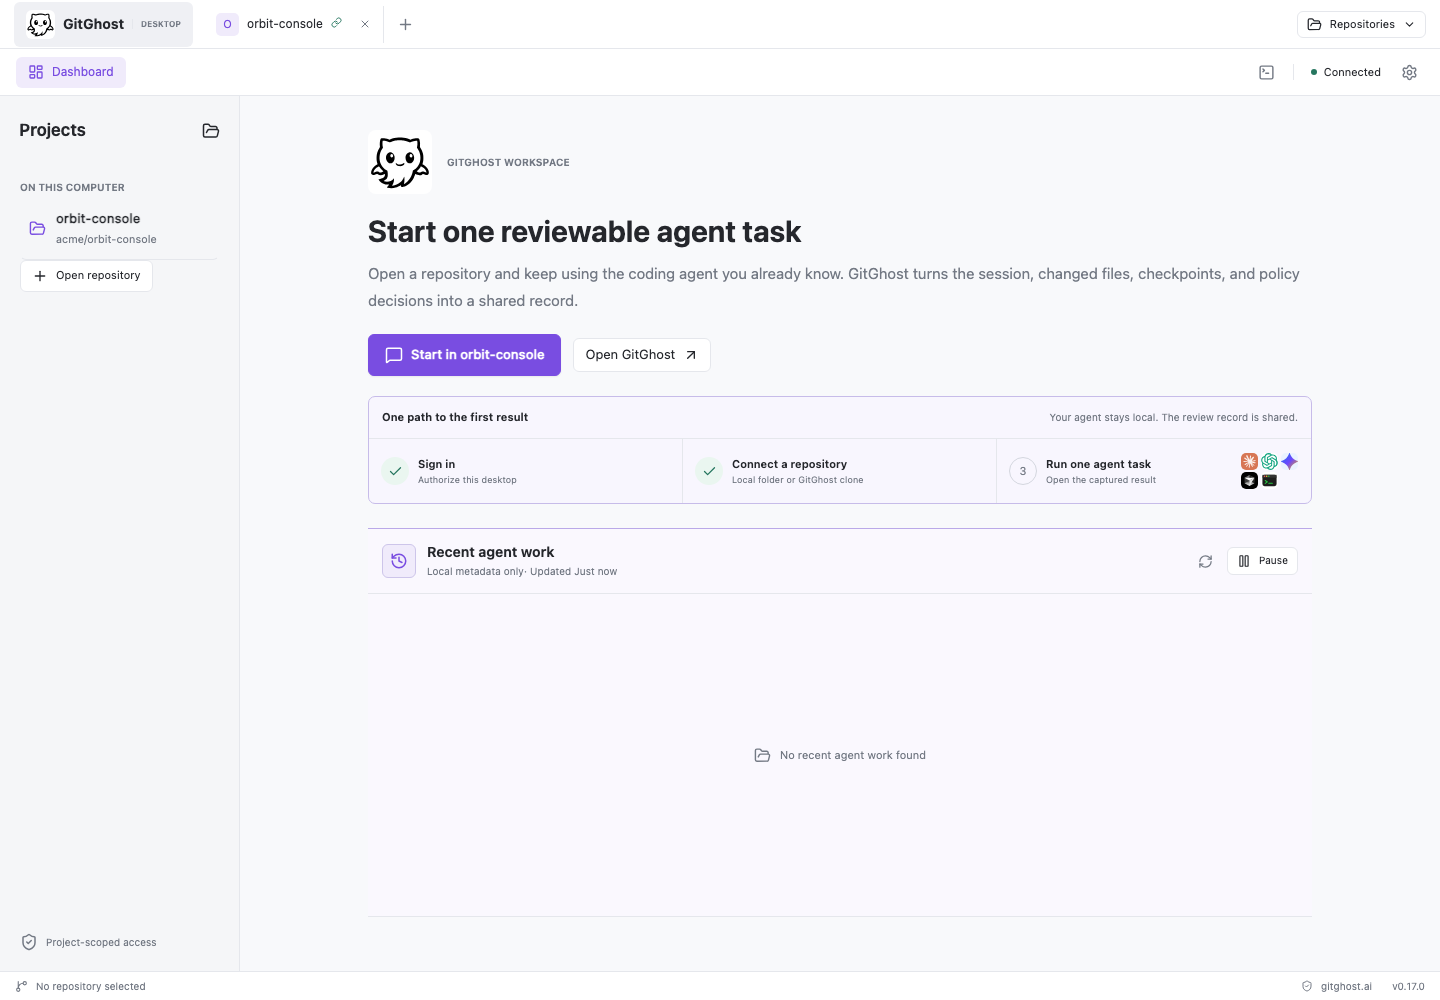Open the terminal panel icon in the toolbar
1440x1000 pixels.
click(x=1266, y=72)
